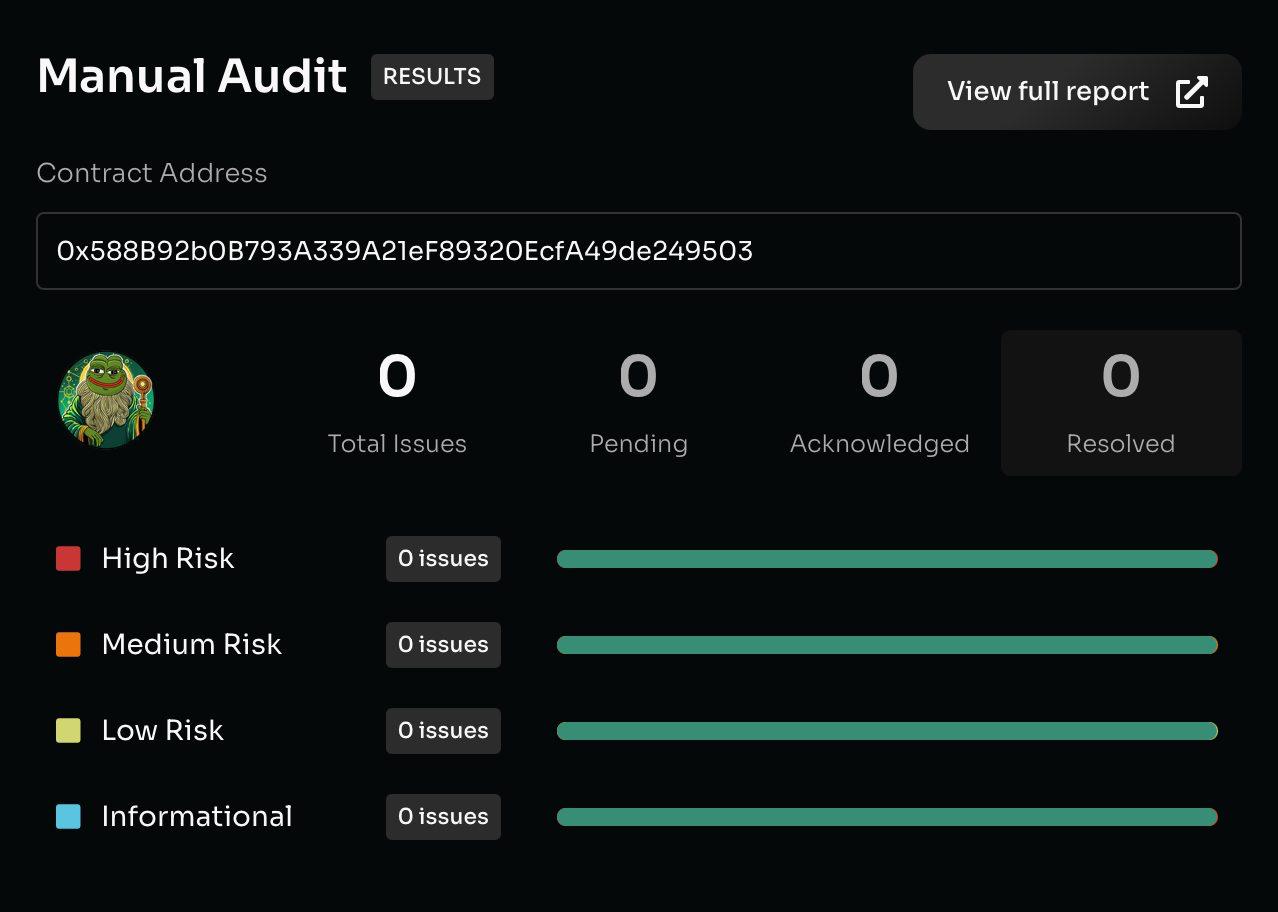Click the Low Risk 0 issues badge
1278x912 pixels.
[x=443, y=731]
